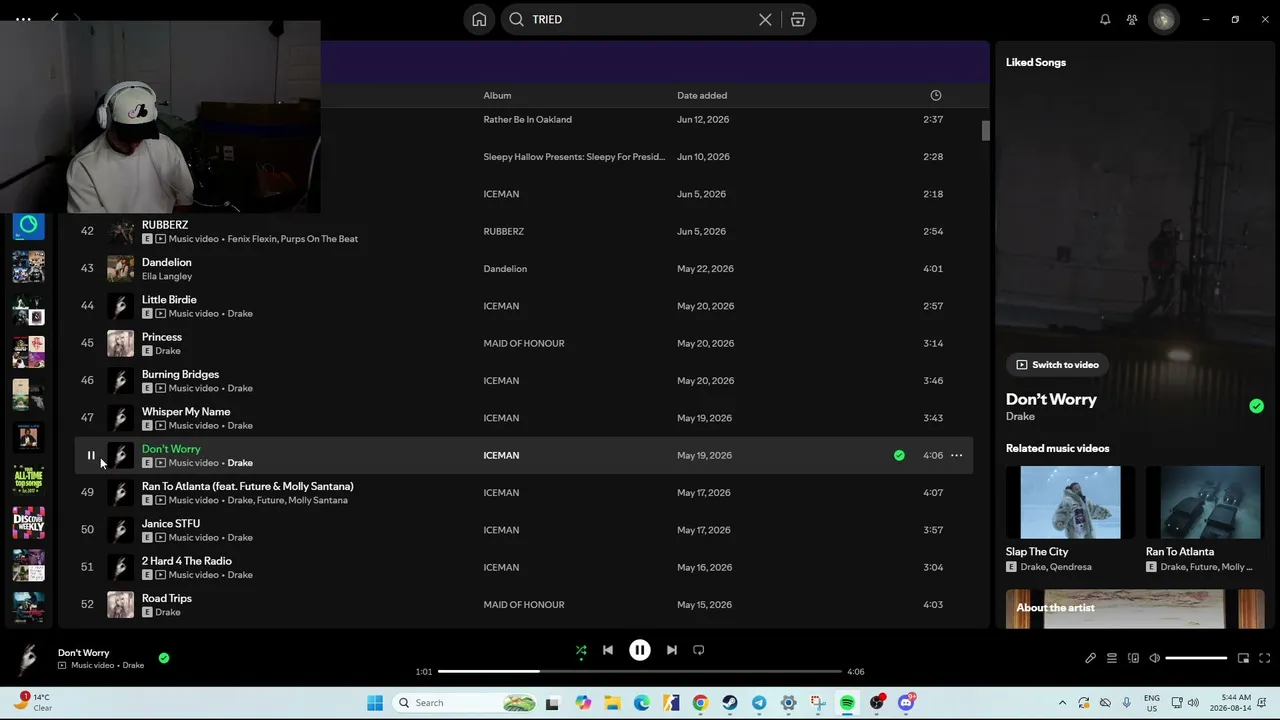Select the Whisper My Name track title
Image resolution: width=1280 pixels, height=720 pixels.
coord(186,412)
